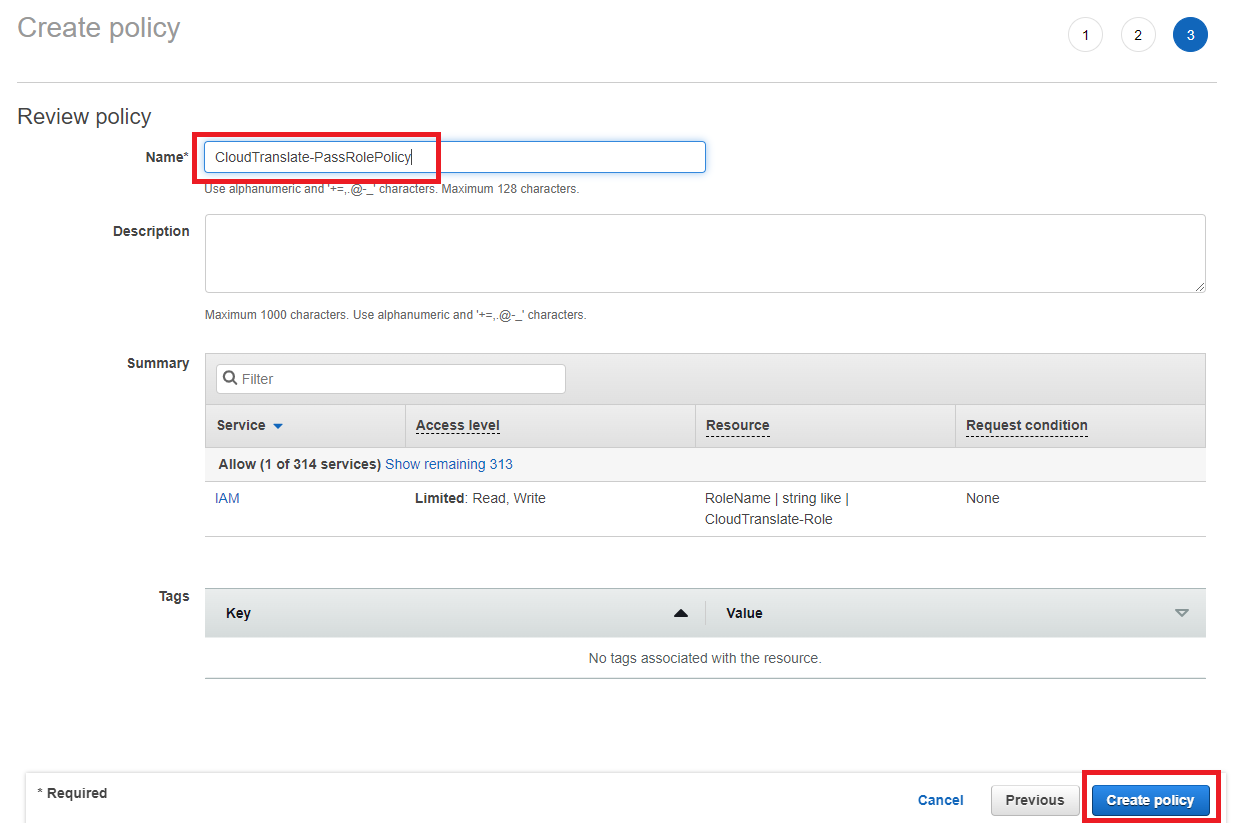Click the Access level column header

pyautogui.click(x=457, y=425)
